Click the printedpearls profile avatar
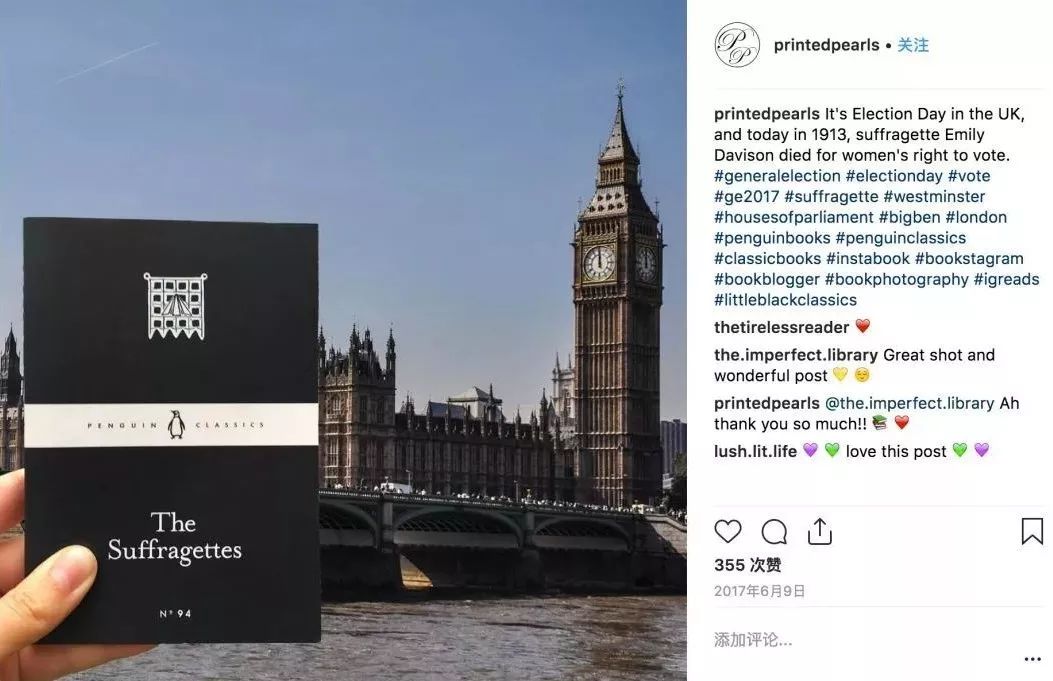 pyautogui.click(x=737, y=45)
